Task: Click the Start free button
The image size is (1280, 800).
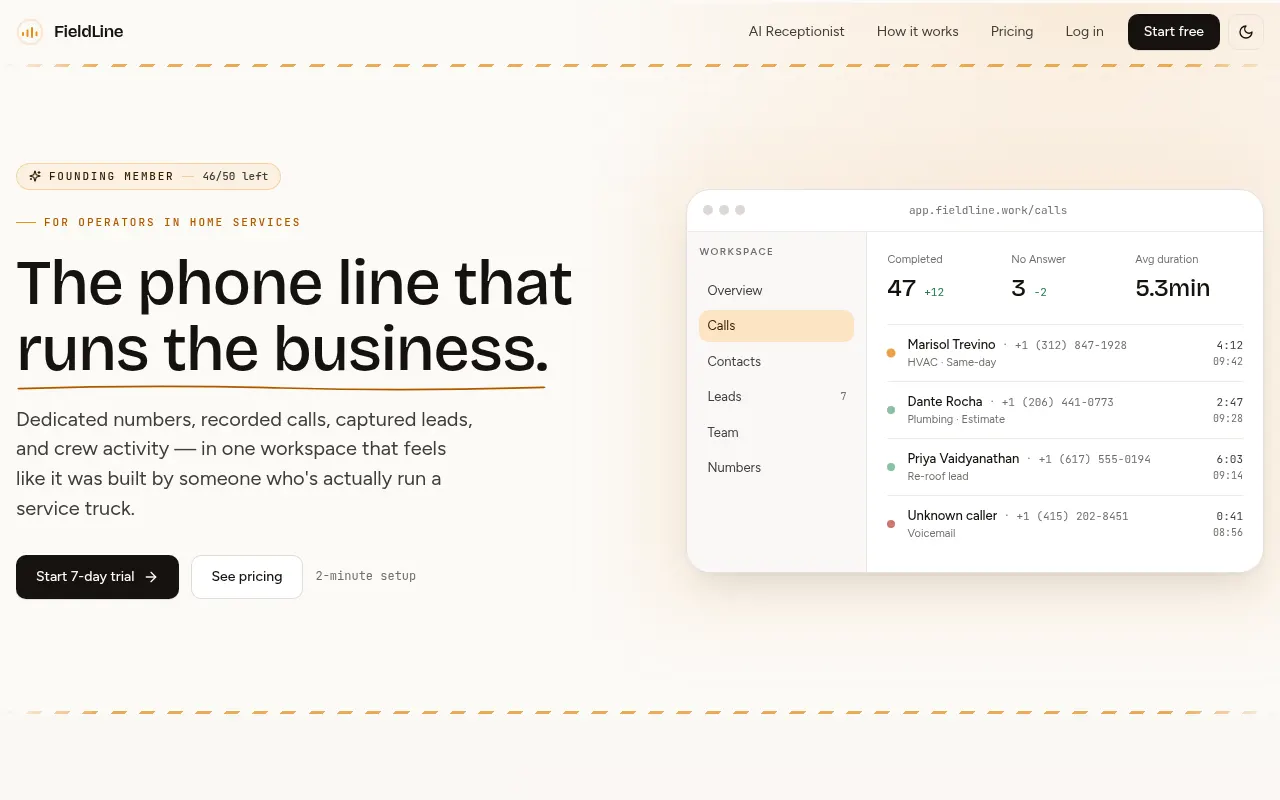Action: click(x=1174, y=32)
